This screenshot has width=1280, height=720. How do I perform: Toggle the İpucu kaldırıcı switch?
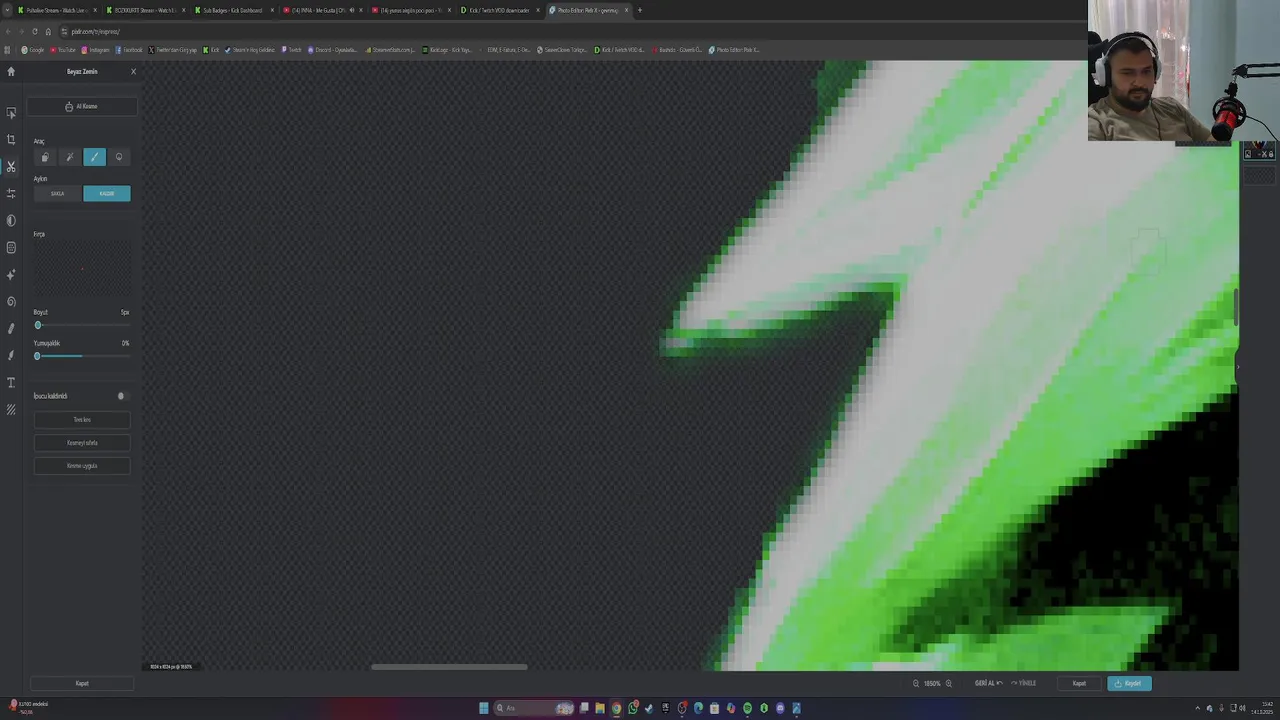pyautogui.click(x=123, y=396)
